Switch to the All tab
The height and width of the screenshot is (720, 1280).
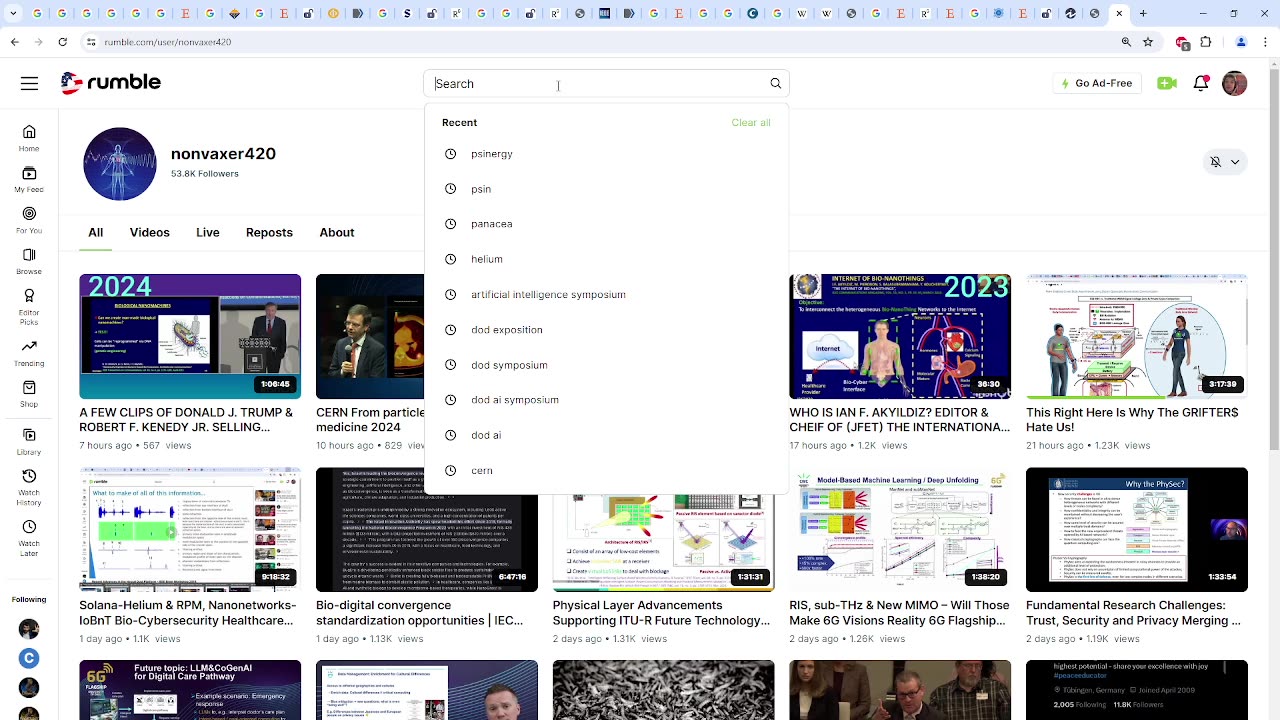[x=95, y=232]
